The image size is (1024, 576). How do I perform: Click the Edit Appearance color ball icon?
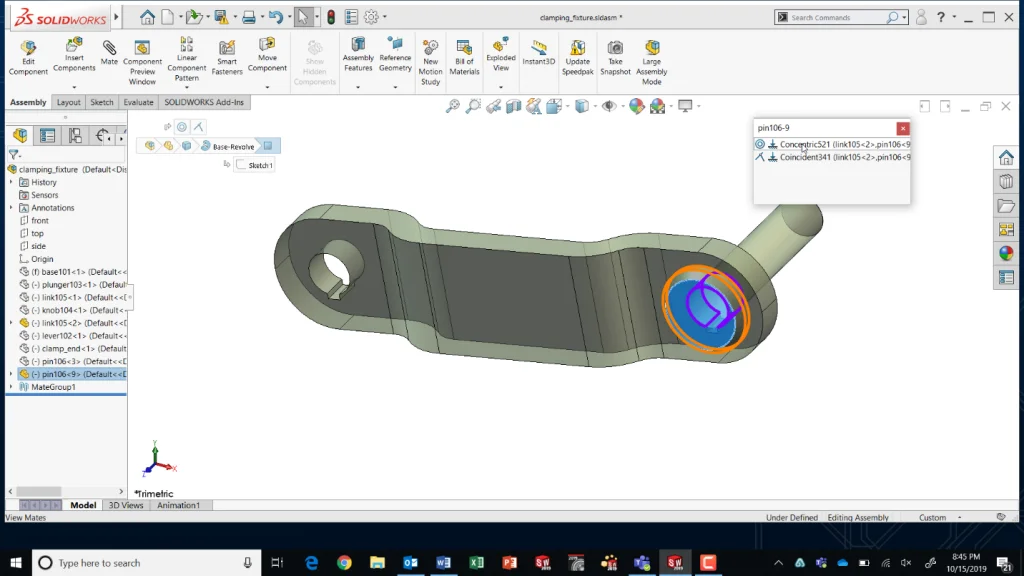636,106
